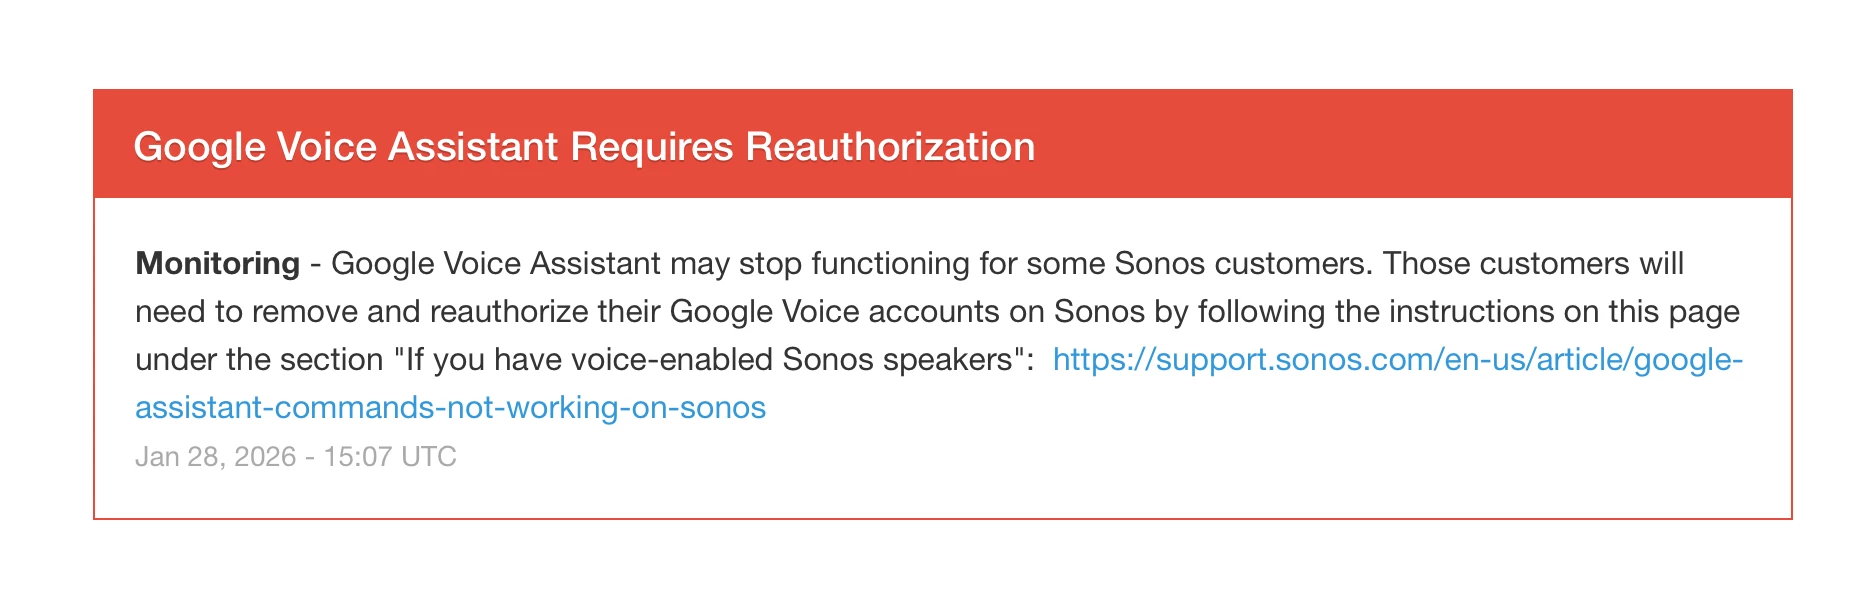Screen dimensions: 1870x593
Task: Click the Jan 28, 2026 timestamp
Action: pyautogui.click(x=215, y=457)
